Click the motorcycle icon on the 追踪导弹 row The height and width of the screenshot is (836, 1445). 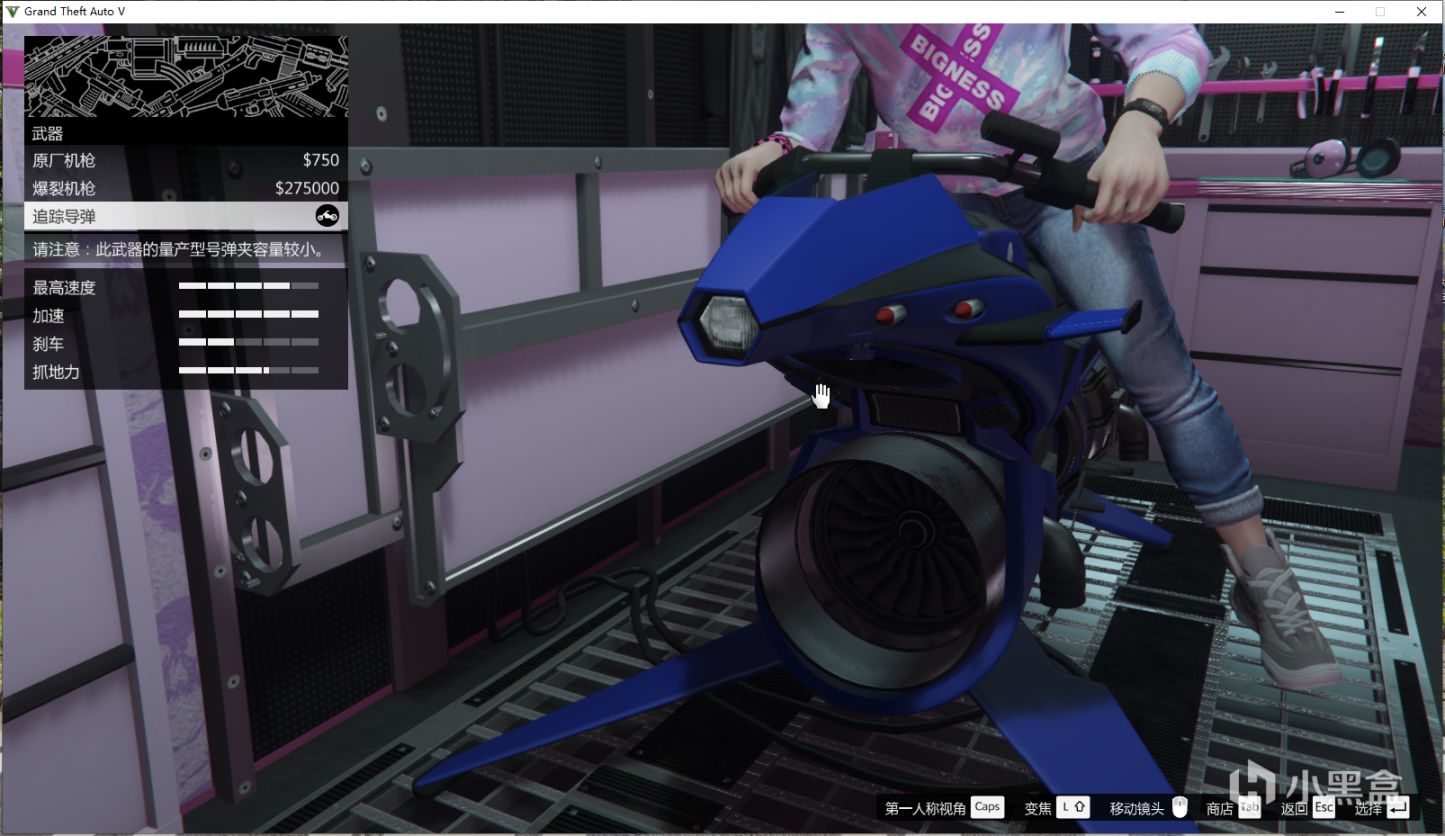coord(327,216)
